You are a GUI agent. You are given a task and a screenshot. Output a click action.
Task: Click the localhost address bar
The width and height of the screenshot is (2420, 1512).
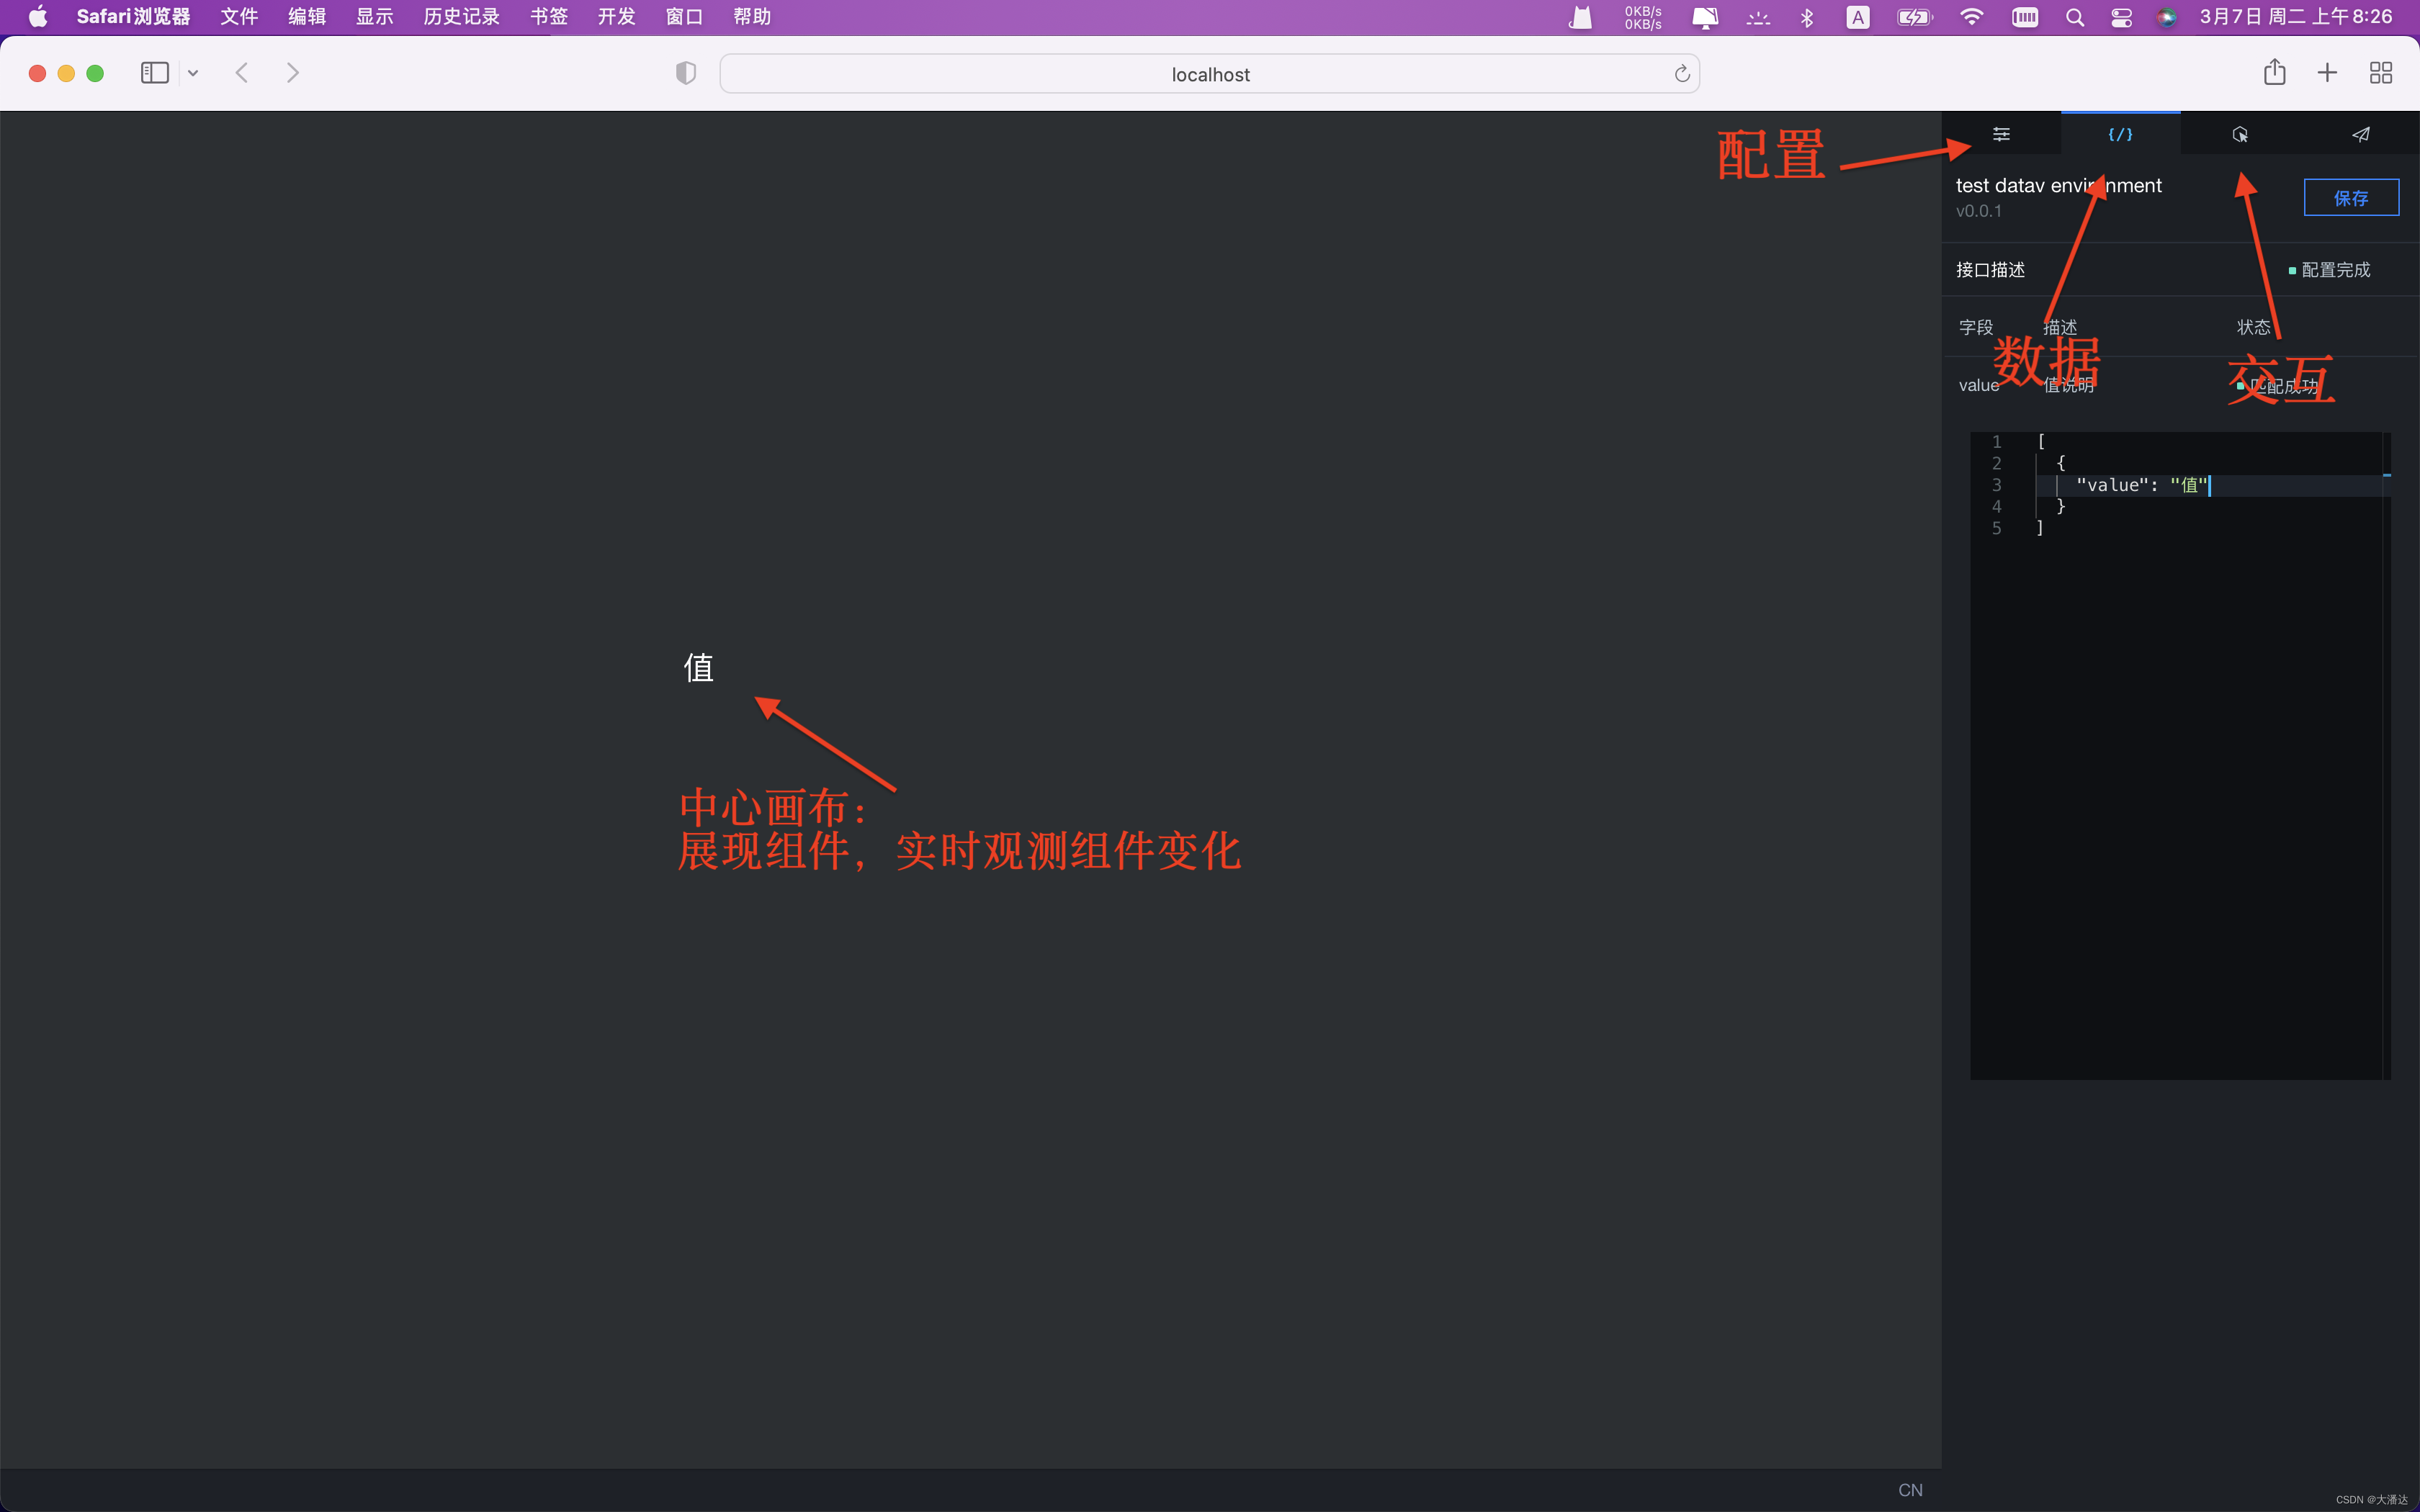(1209, 74)
